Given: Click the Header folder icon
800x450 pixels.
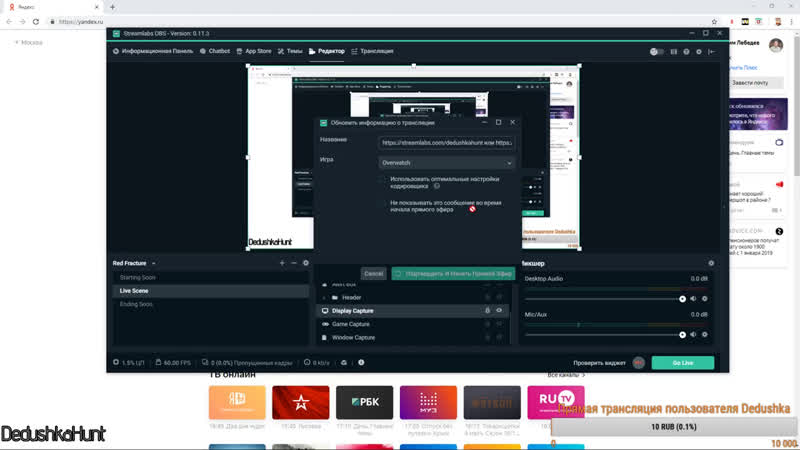Looking at the screenshot, I should [335, 297].
